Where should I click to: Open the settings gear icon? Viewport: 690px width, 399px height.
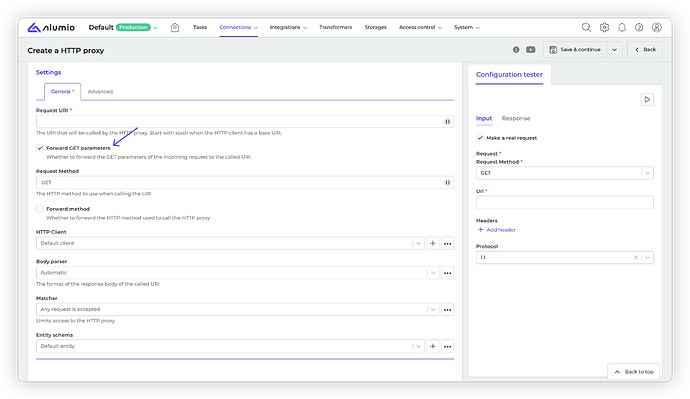604,27
